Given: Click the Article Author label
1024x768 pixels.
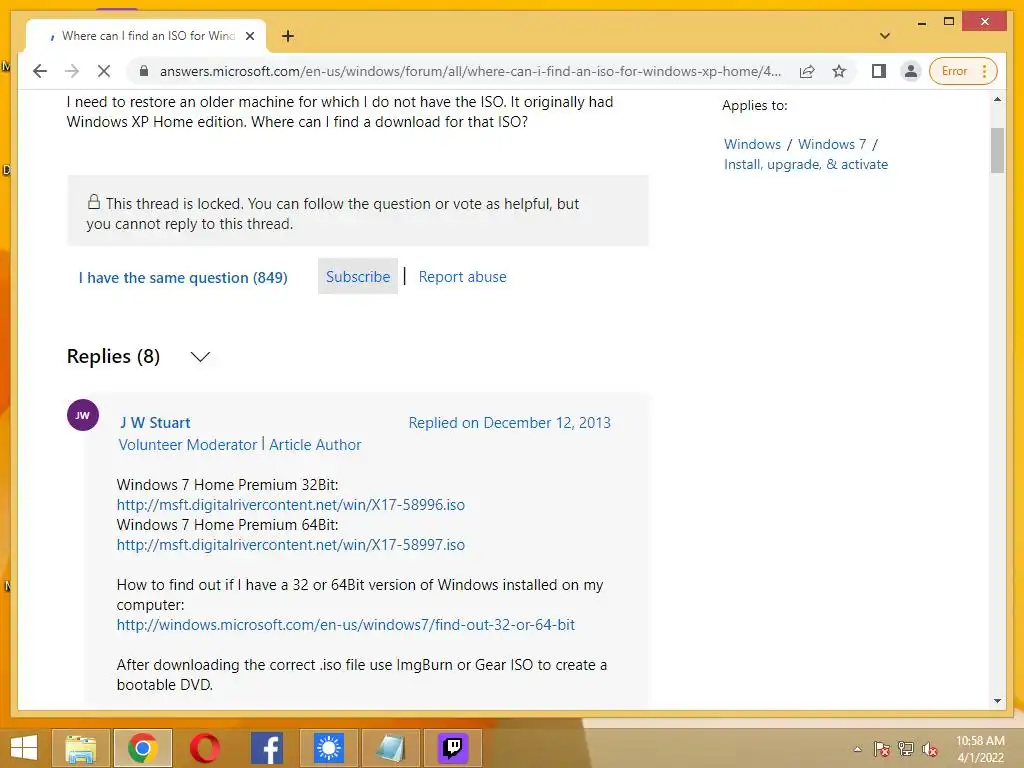Looking at the screenshot, I should 315,445.
